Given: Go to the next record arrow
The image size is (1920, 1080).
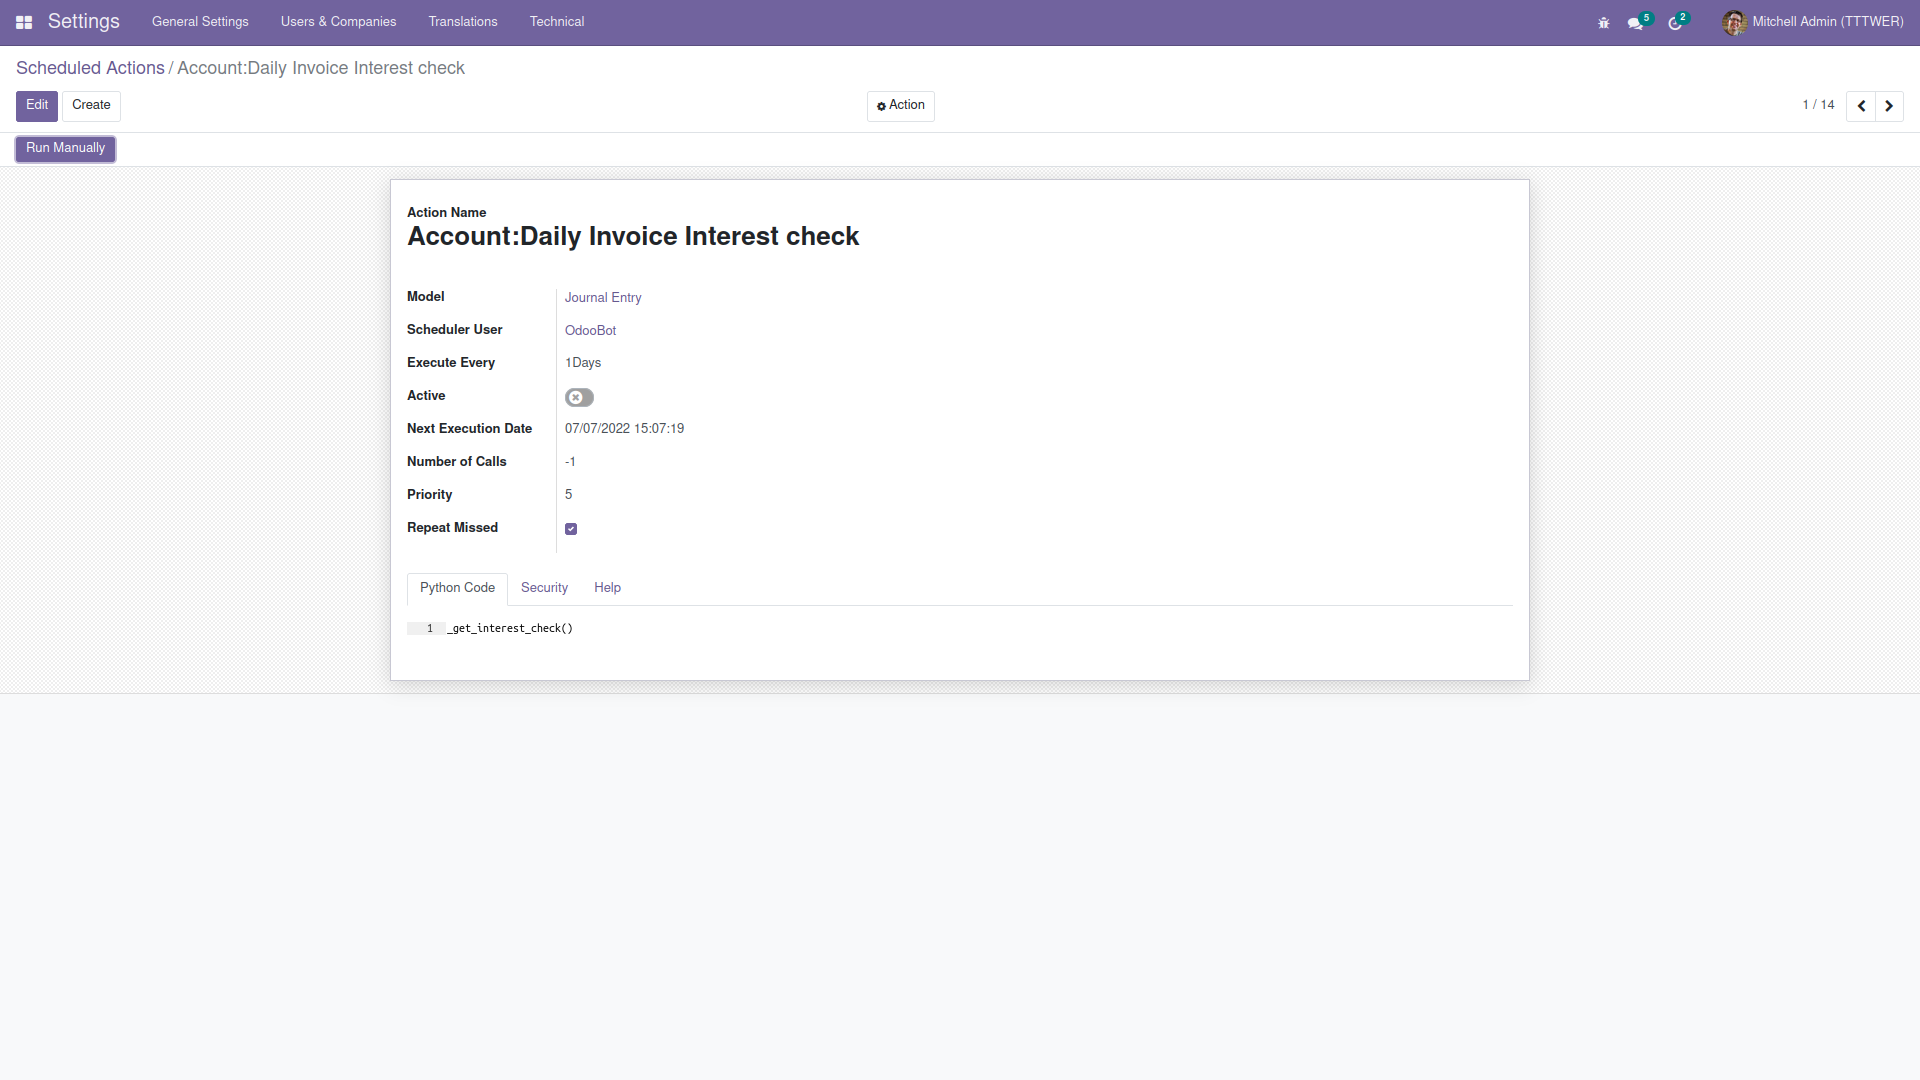Looking at the screenshot, I should (1889, 106).
